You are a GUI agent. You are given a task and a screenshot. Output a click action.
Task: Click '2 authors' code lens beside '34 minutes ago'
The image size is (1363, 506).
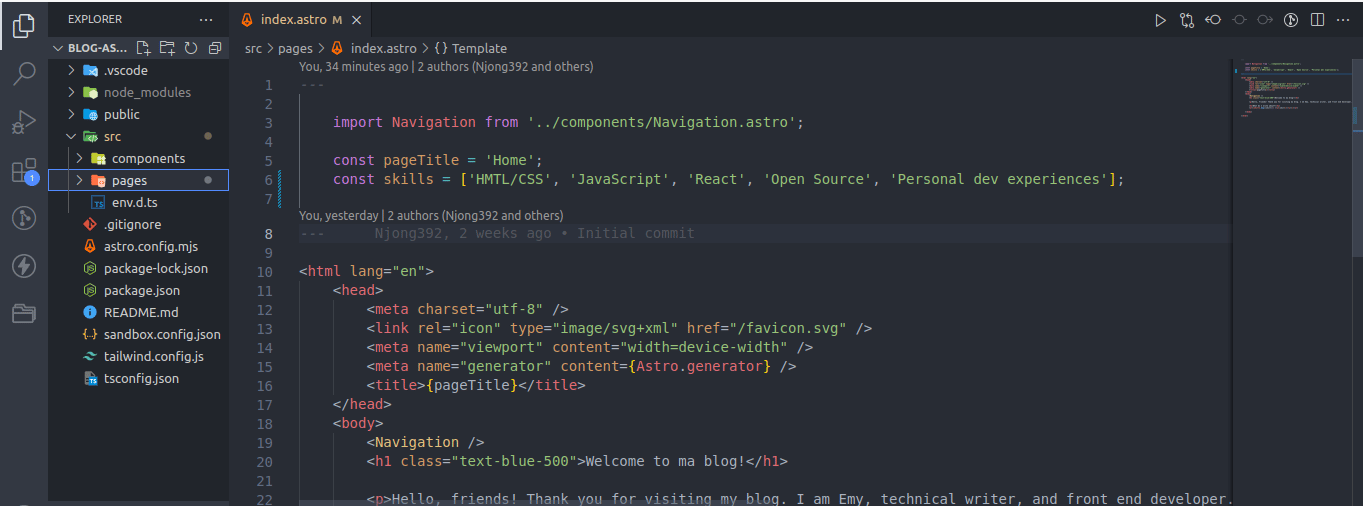tap(505, 67)
